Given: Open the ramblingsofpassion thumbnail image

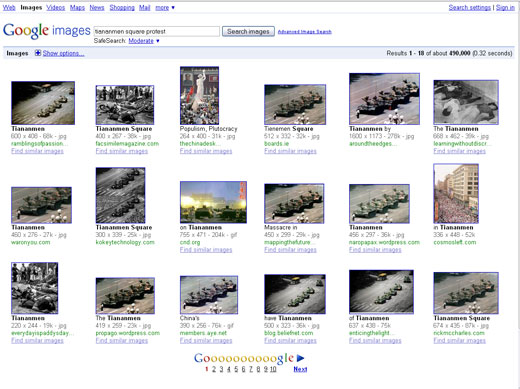Looking at the screenshot, I should 43,103.
